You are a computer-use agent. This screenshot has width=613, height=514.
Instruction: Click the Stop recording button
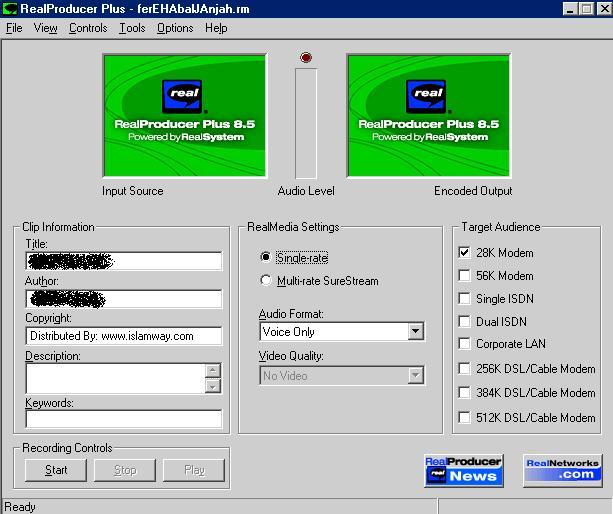125,470
